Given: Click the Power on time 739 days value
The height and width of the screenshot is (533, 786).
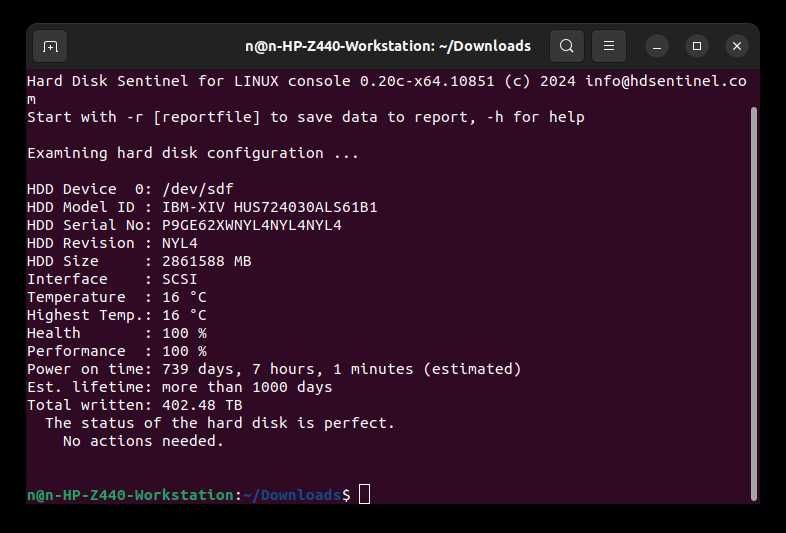Looking at the screenshot, I should tap(341, 370).
